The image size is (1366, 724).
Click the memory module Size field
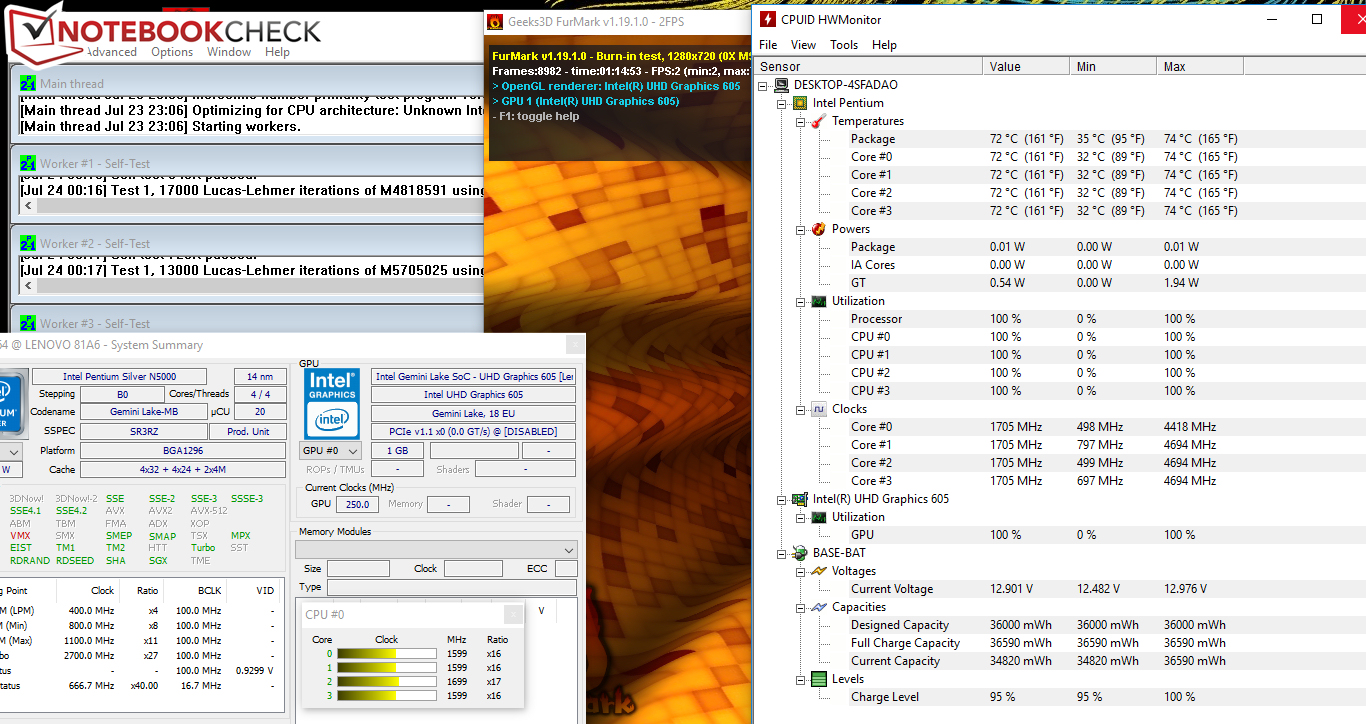(x=358, y=568)
